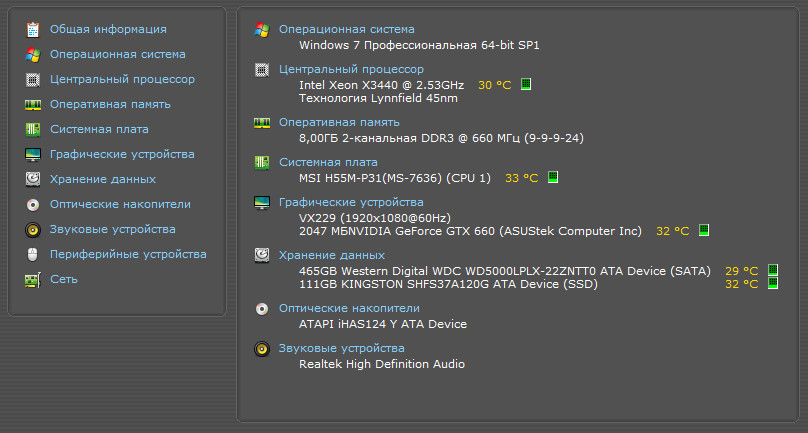Screen dimensions: 808x433
Task: Click the hard drive icon beside Хранение данных
Action: (33, 179)
